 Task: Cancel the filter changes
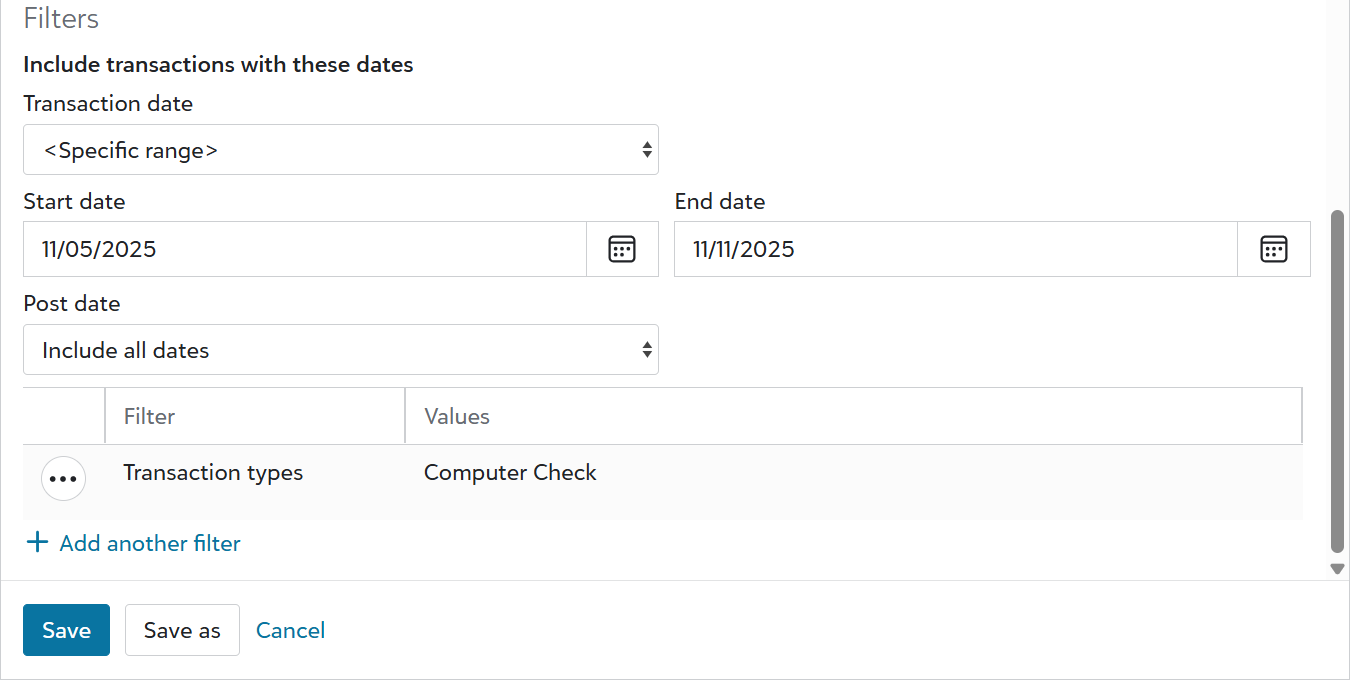(290, 629)
